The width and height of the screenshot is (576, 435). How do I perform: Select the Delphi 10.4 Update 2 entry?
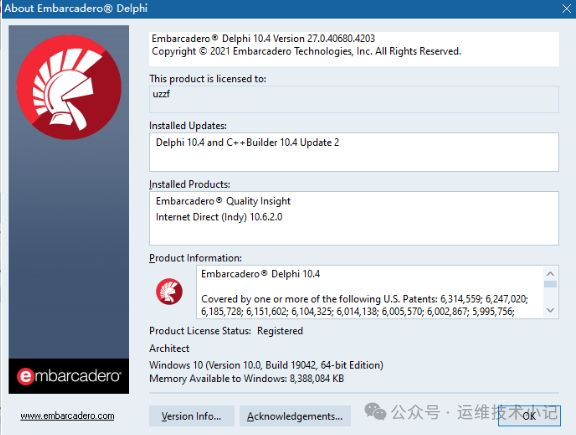coord(247,143)
